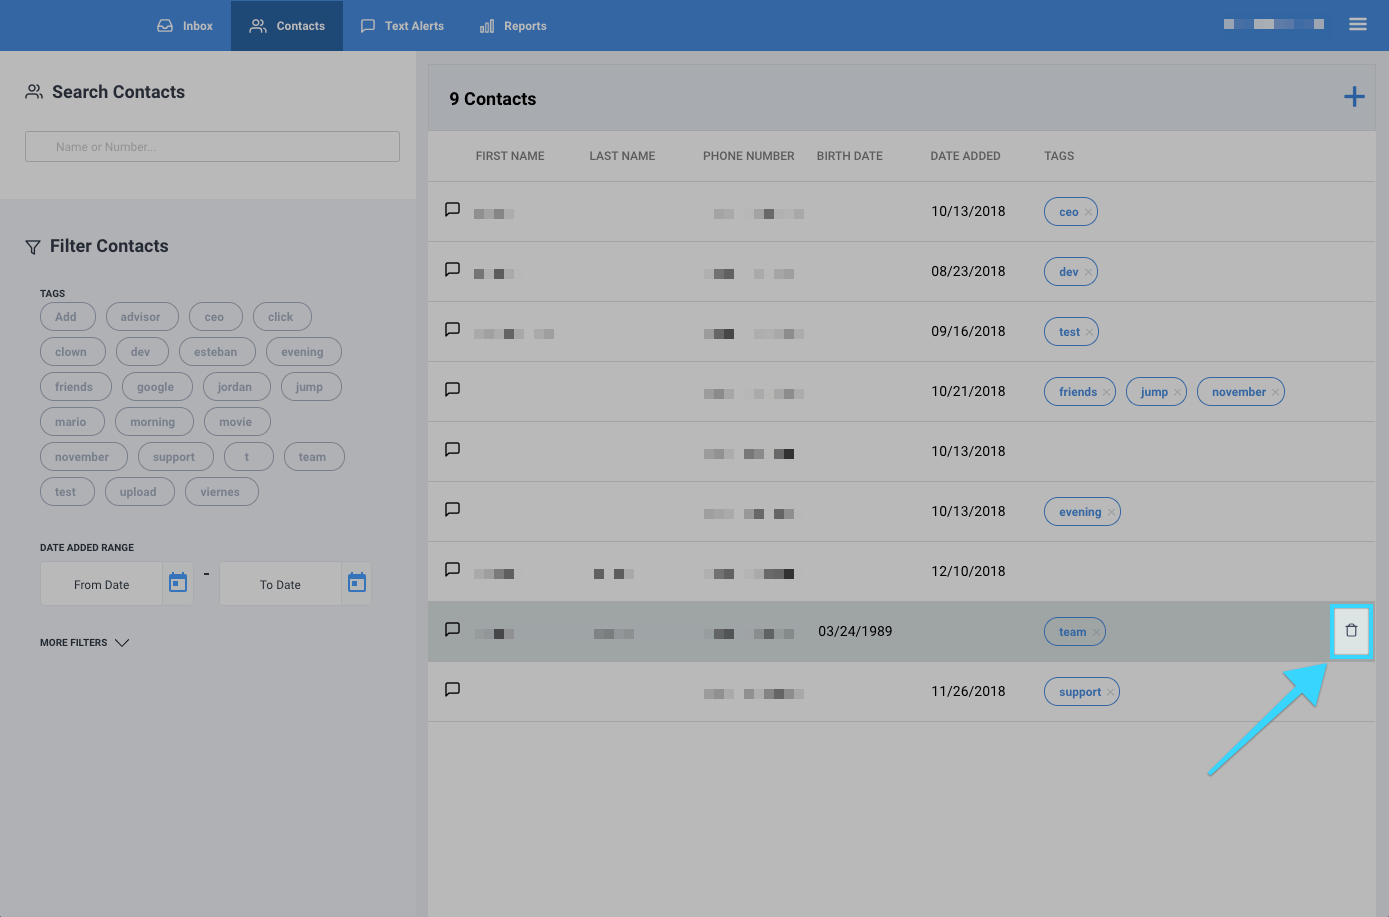The width and height of the screenshot is (1389, 917).
Task: Open the Reports tab
Action: coord(513,26)
